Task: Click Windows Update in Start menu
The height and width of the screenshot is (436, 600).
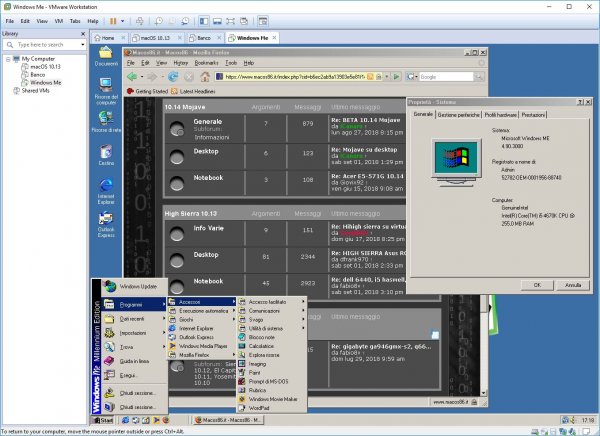Action: pyautogui.click(x=135, y=286)
